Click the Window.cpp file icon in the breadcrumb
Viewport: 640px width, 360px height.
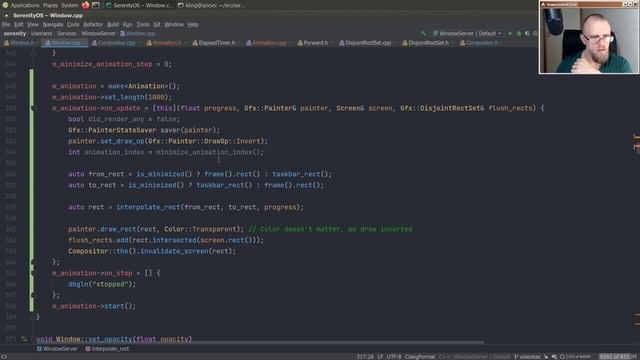click(123, 33)
